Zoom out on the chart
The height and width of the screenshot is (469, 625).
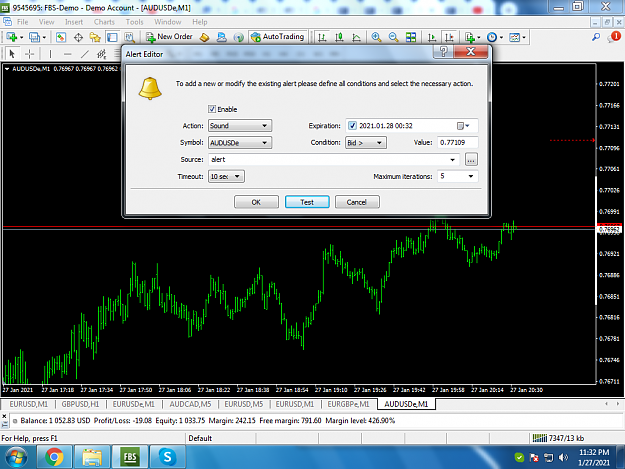pyautogui.click(x=393, y=37)
